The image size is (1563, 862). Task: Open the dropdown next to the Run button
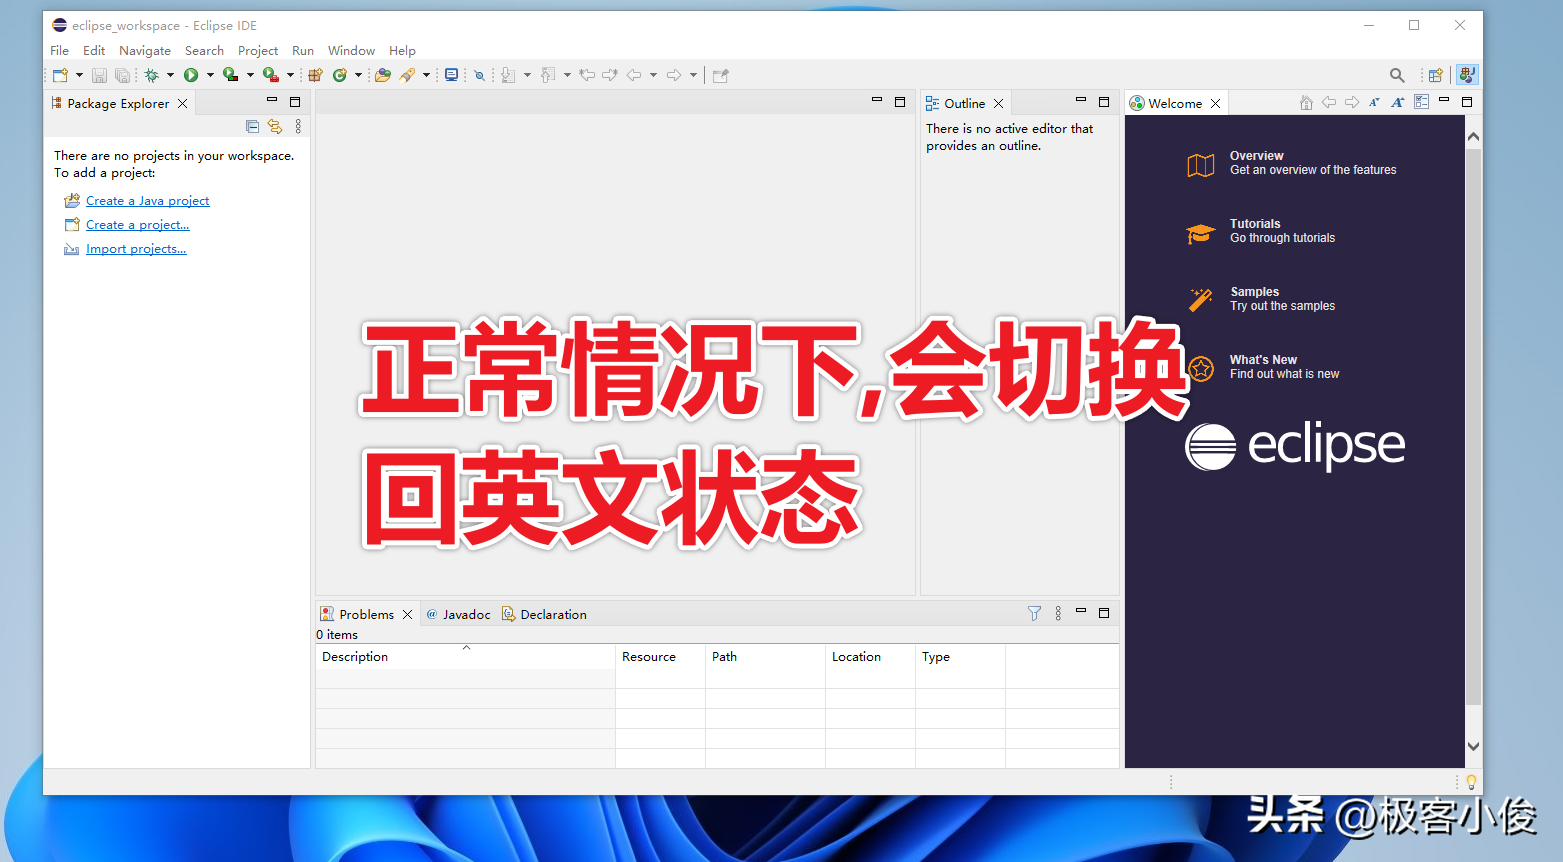coord(209,75)
